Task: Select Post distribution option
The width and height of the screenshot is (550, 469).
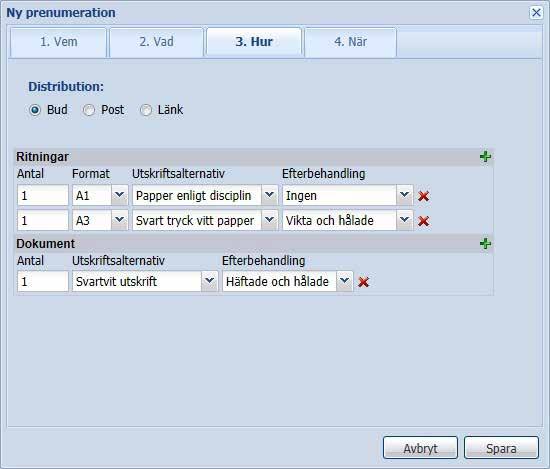Action: [x=88, y=110]
